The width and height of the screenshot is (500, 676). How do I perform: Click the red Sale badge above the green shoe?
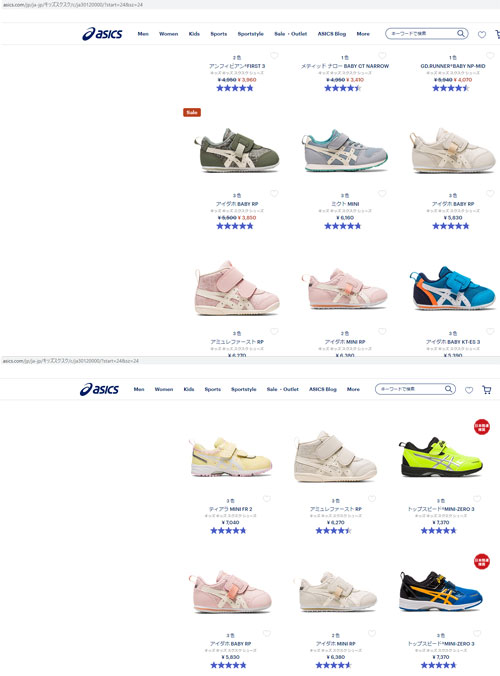(x=192, y=113)
